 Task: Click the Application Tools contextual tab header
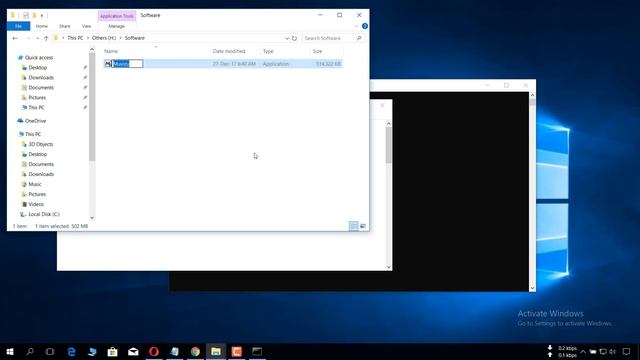[117, 16]
